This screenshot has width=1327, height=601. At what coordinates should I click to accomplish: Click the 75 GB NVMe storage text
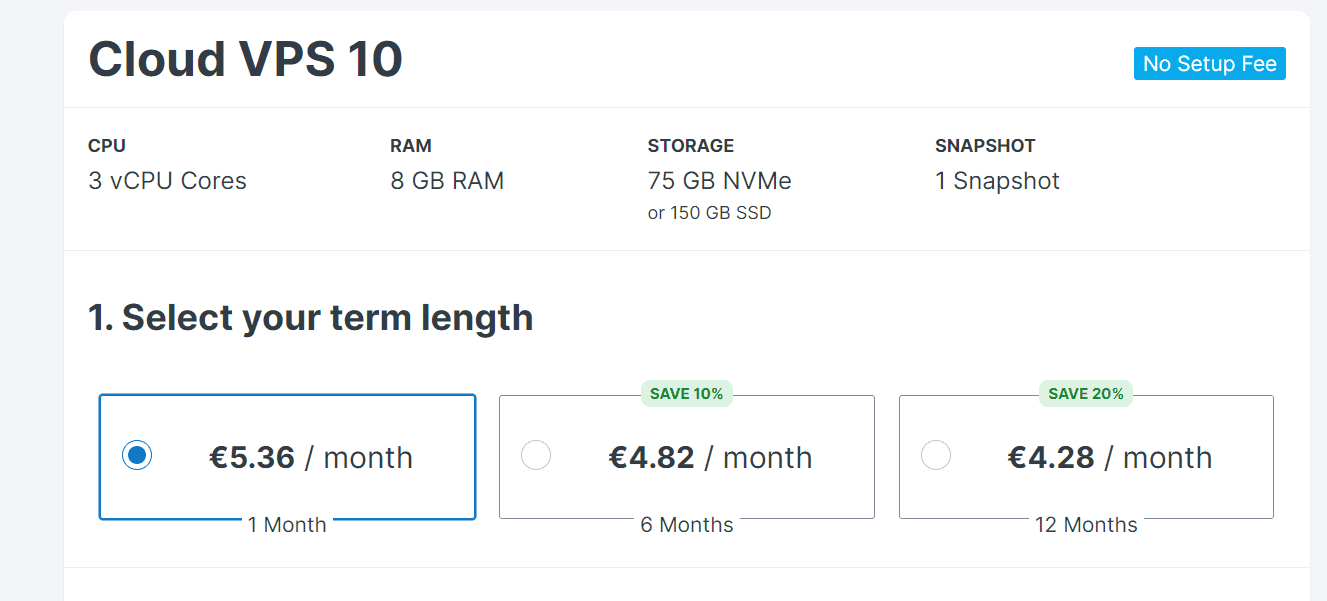(x=719, y=181)
